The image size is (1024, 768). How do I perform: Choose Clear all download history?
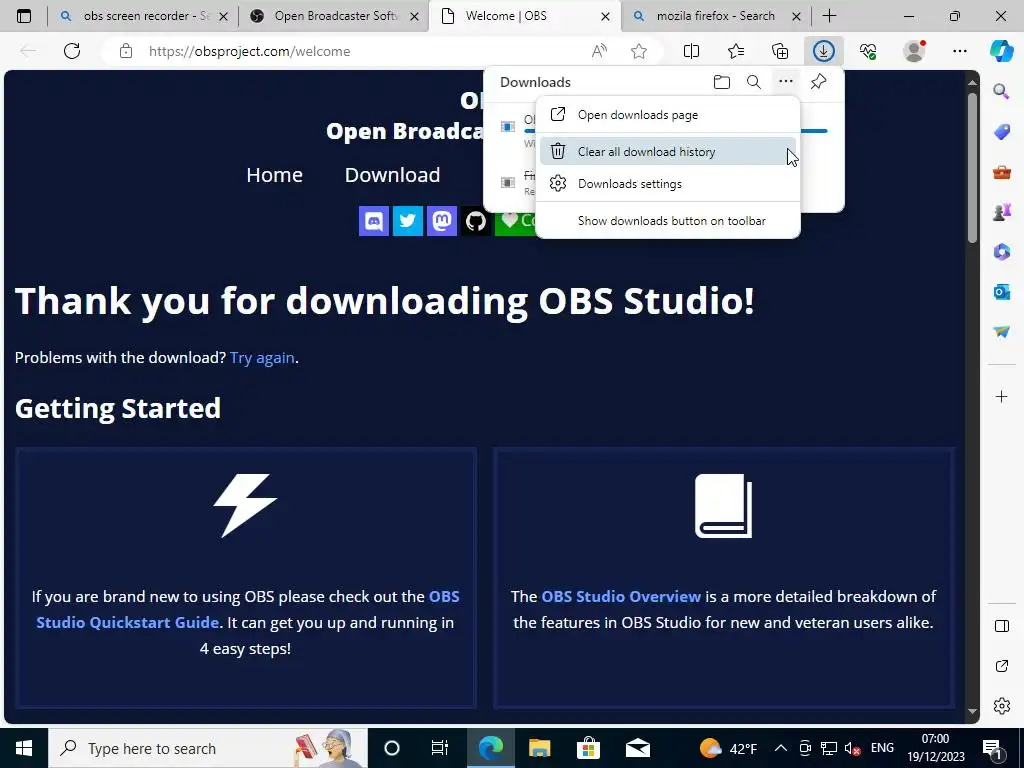point(667,152)
